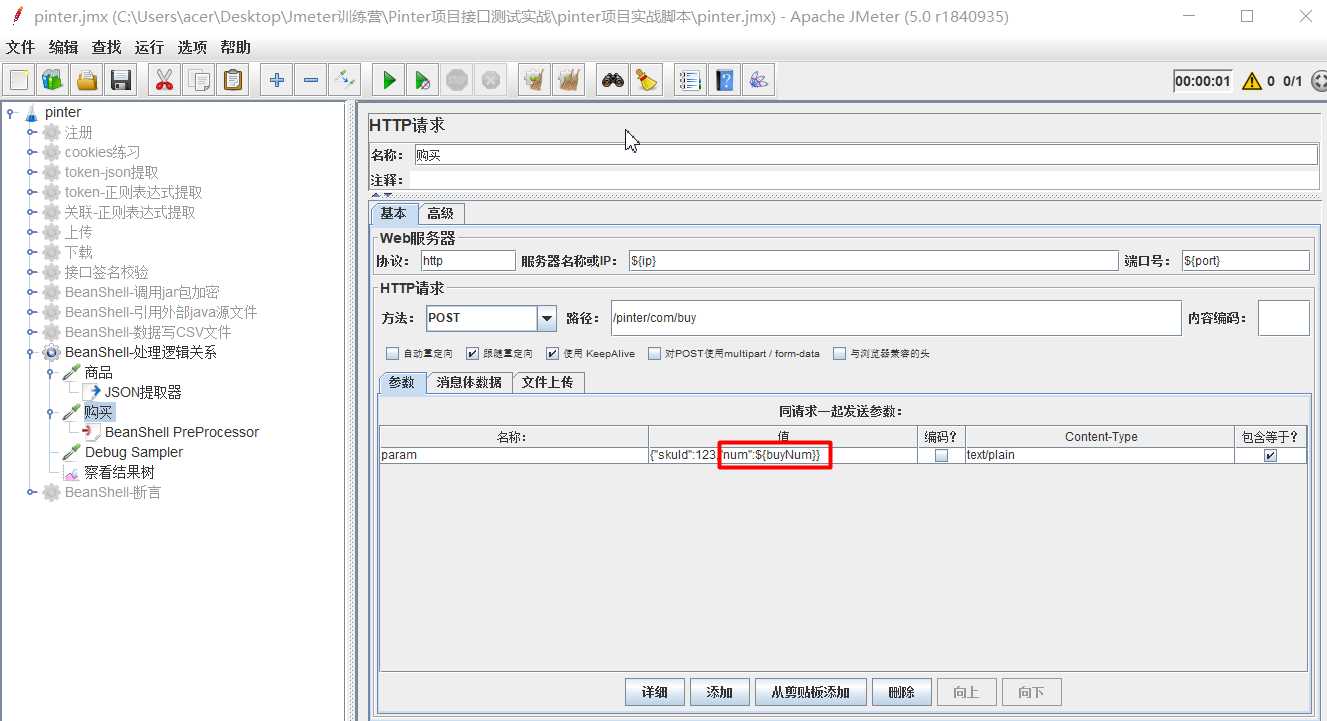Image resolution: width=1327 pixels, height=721 pixels.
Task: Switch to the 文件上传 tab
Action: (547, 382)
